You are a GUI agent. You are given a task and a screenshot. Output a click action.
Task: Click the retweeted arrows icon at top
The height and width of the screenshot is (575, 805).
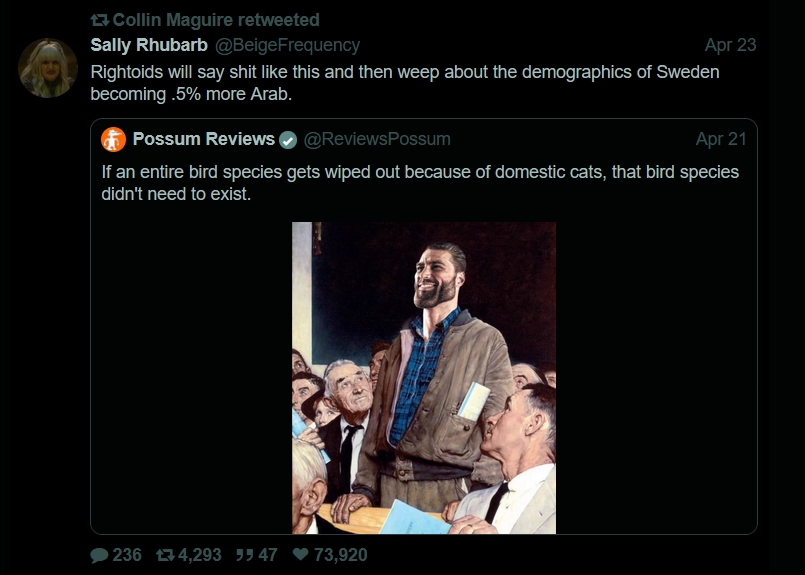pyautogui.click(x=99, y=20)
